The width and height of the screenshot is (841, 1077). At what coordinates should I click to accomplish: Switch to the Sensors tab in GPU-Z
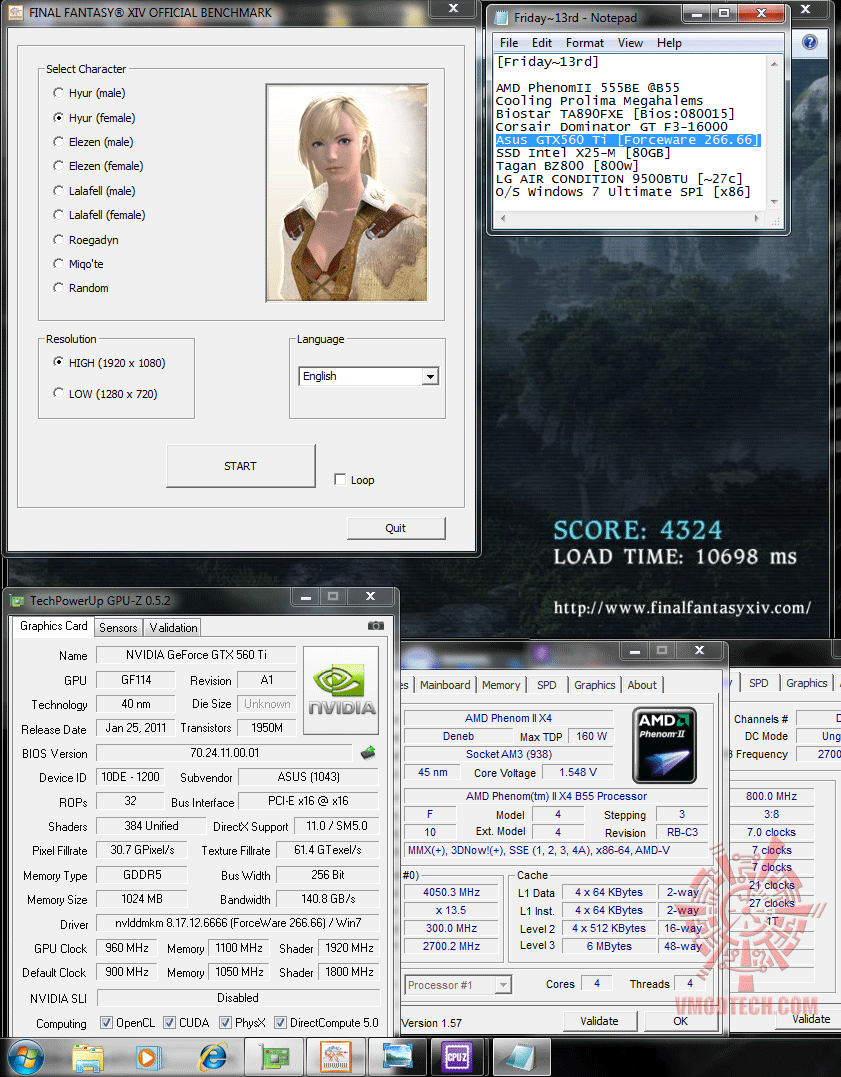(118, 627)
